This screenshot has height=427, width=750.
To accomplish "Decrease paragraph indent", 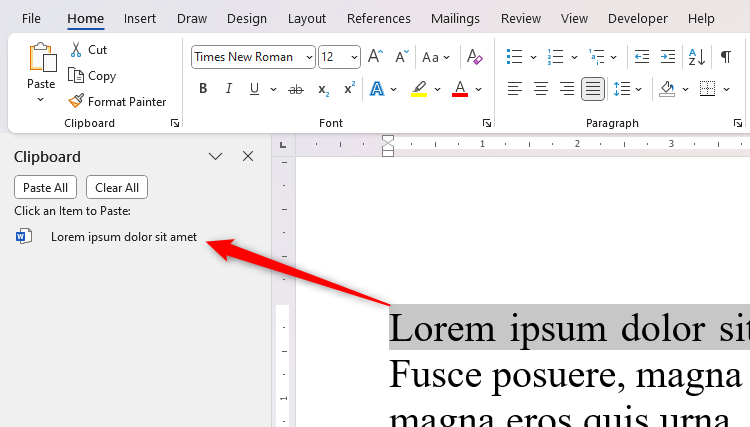I will click(641, 57).
